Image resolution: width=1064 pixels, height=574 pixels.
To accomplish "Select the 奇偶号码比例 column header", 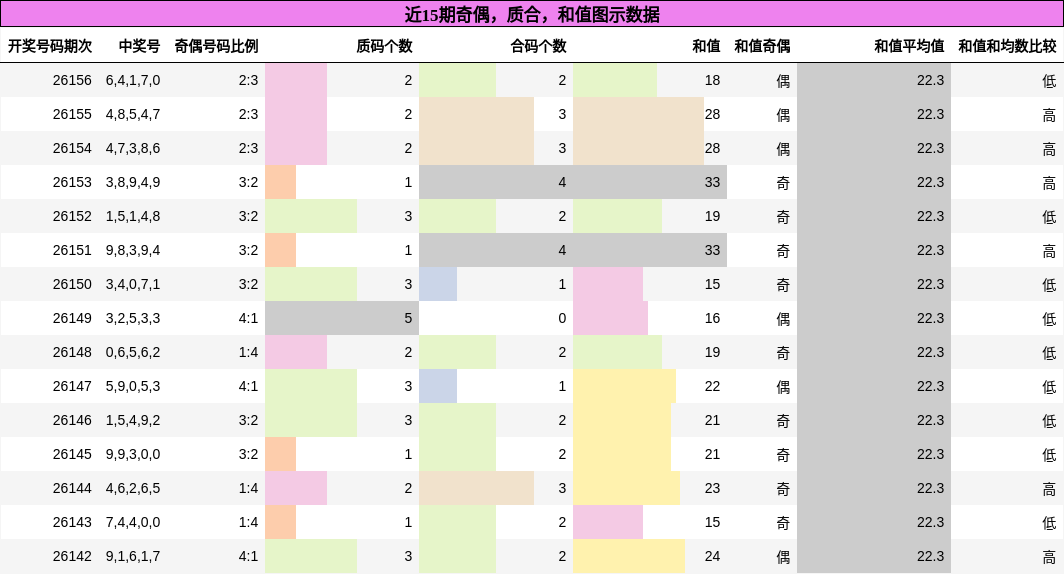I will point(216,46).
